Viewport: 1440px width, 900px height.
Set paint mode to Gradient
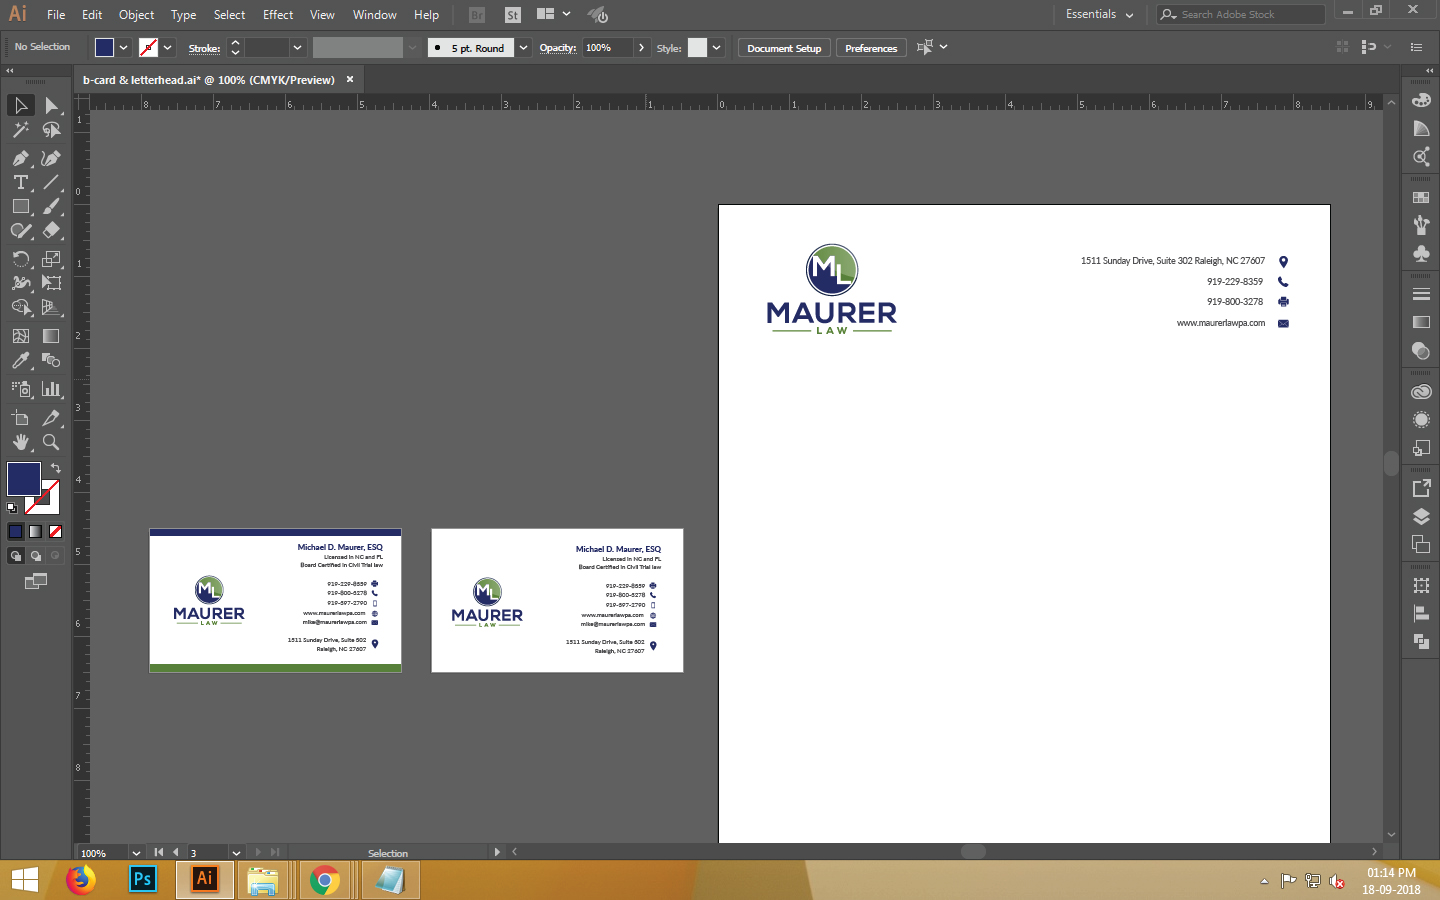tap(35, 532)
